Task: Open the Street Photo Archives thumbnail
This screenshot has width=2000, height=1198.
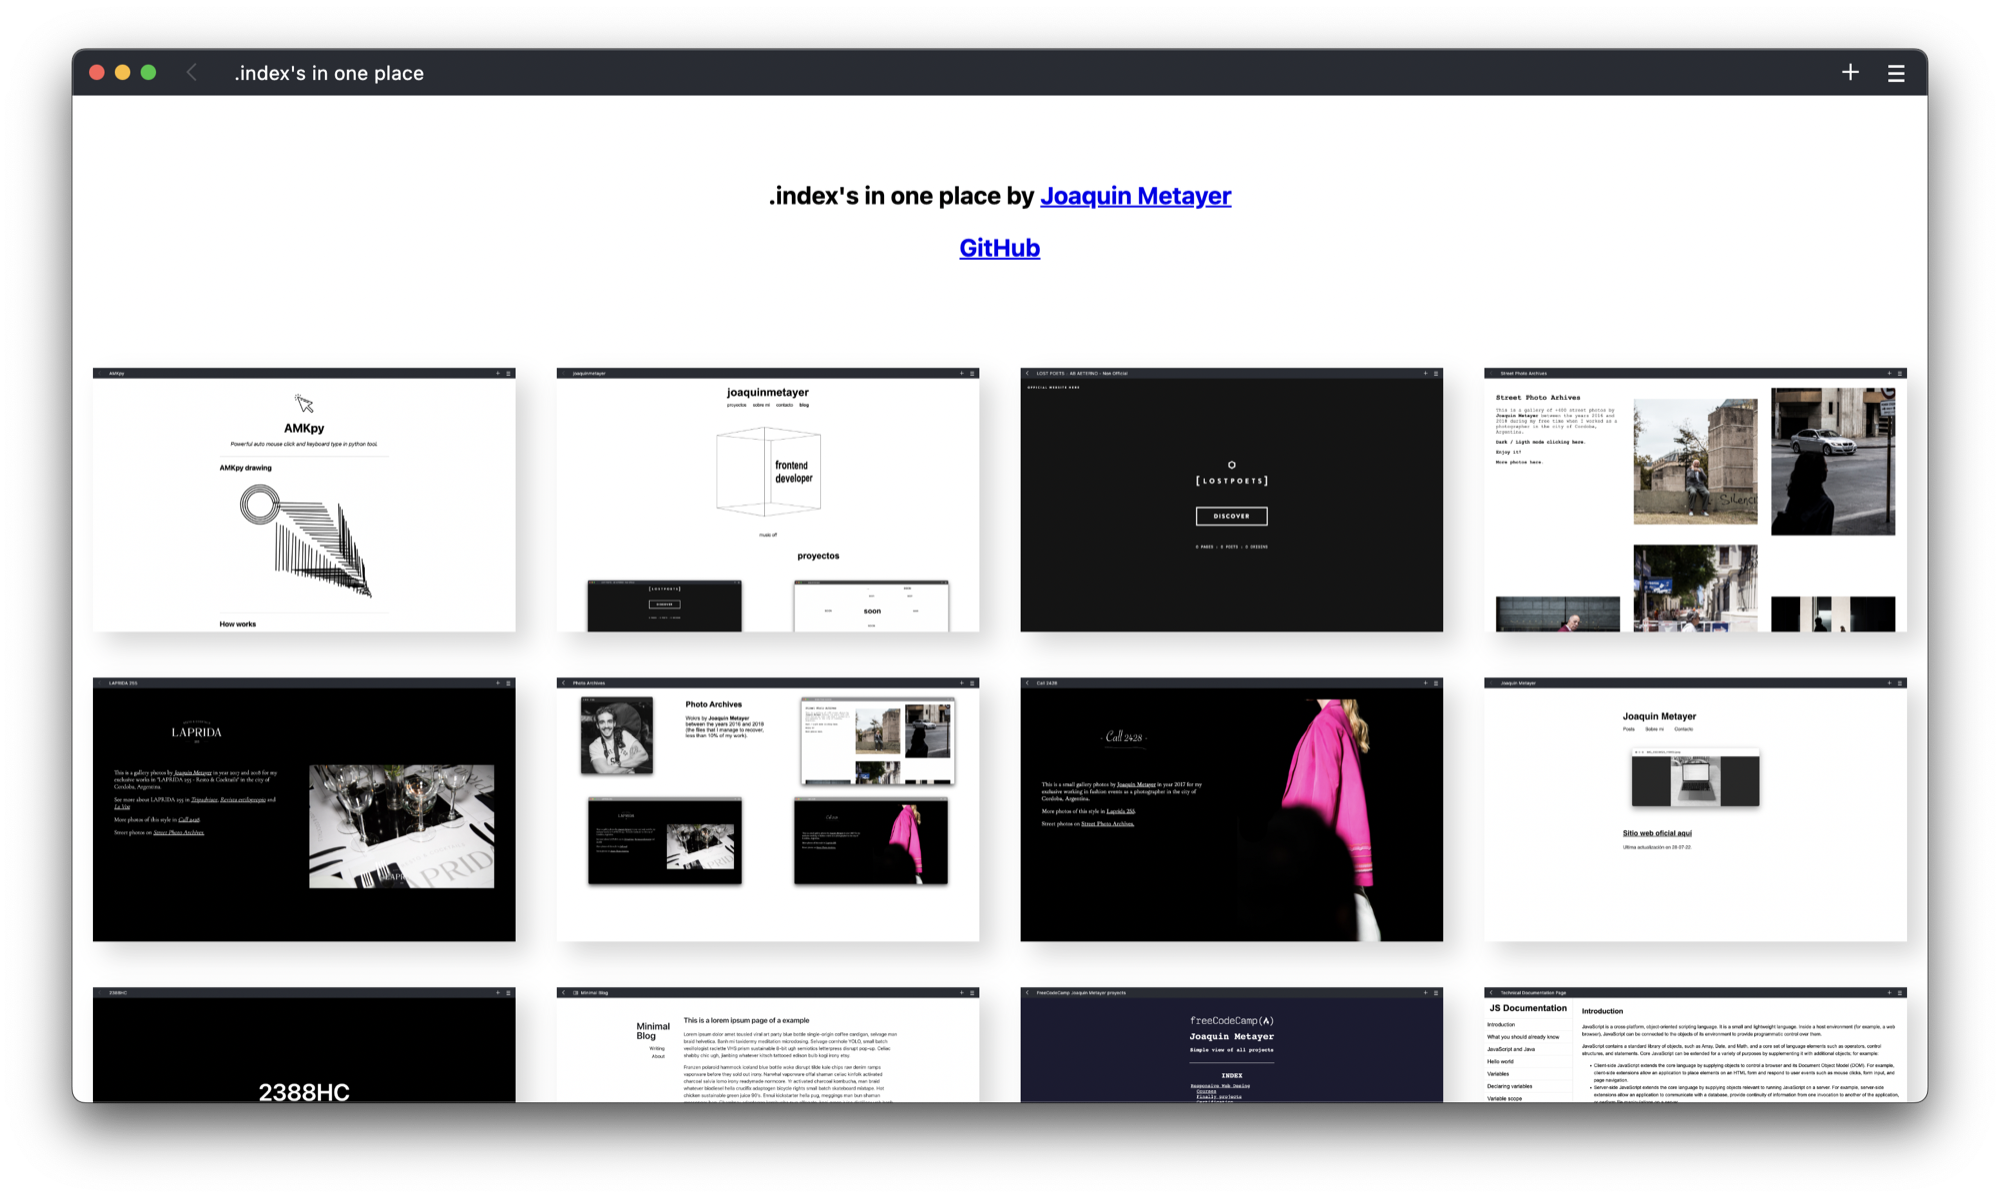Action: tap(1695, 500)
